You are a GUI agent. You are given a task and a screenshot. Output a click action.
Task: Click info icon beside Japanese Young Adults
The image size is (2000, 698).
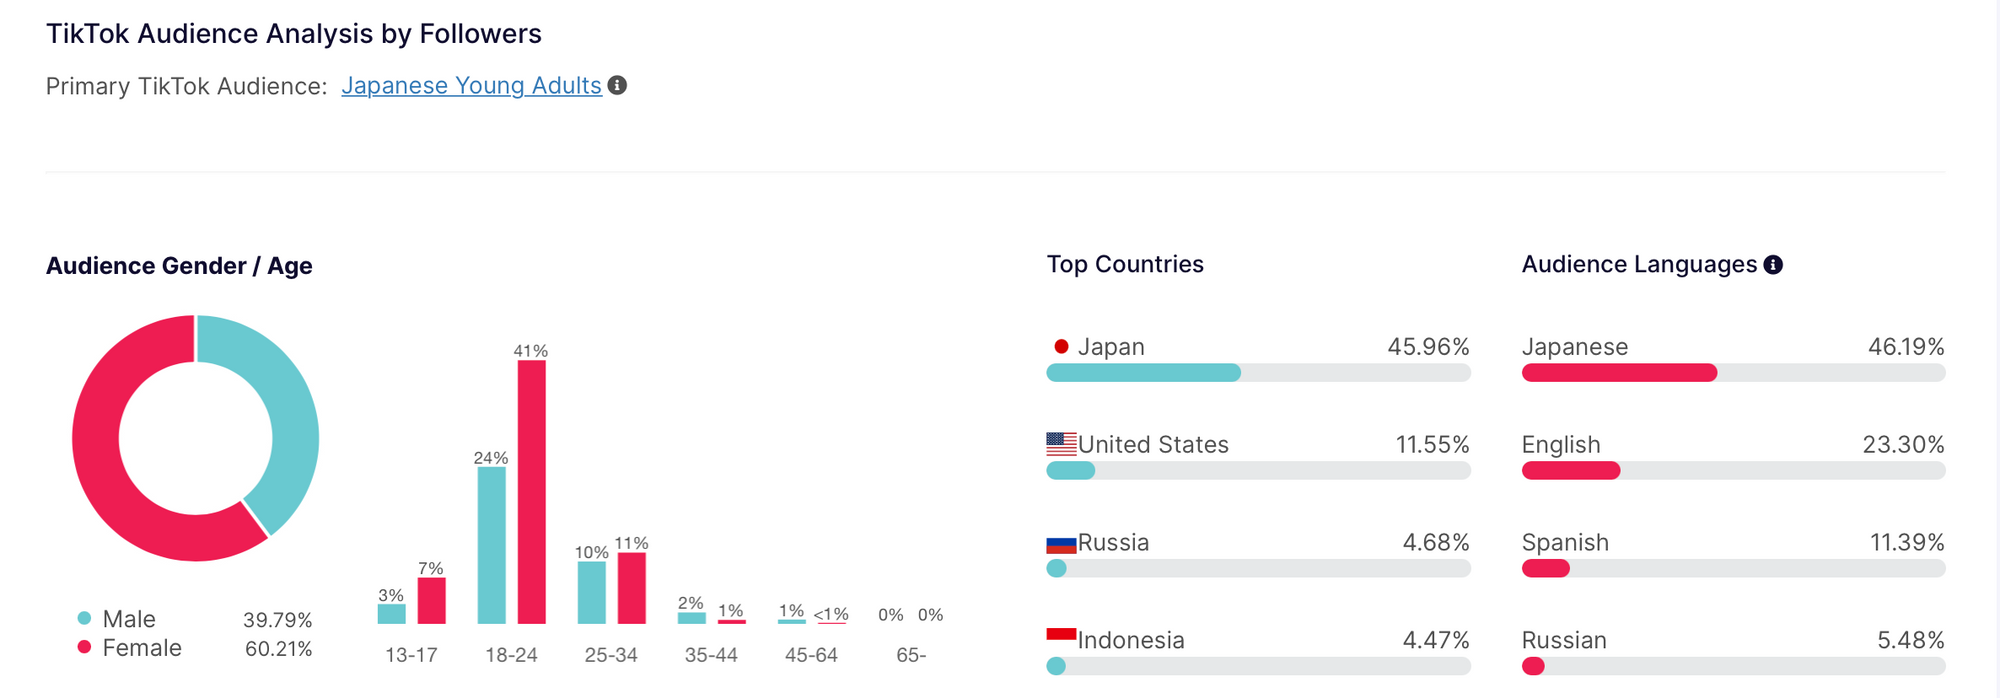(618, 86)
